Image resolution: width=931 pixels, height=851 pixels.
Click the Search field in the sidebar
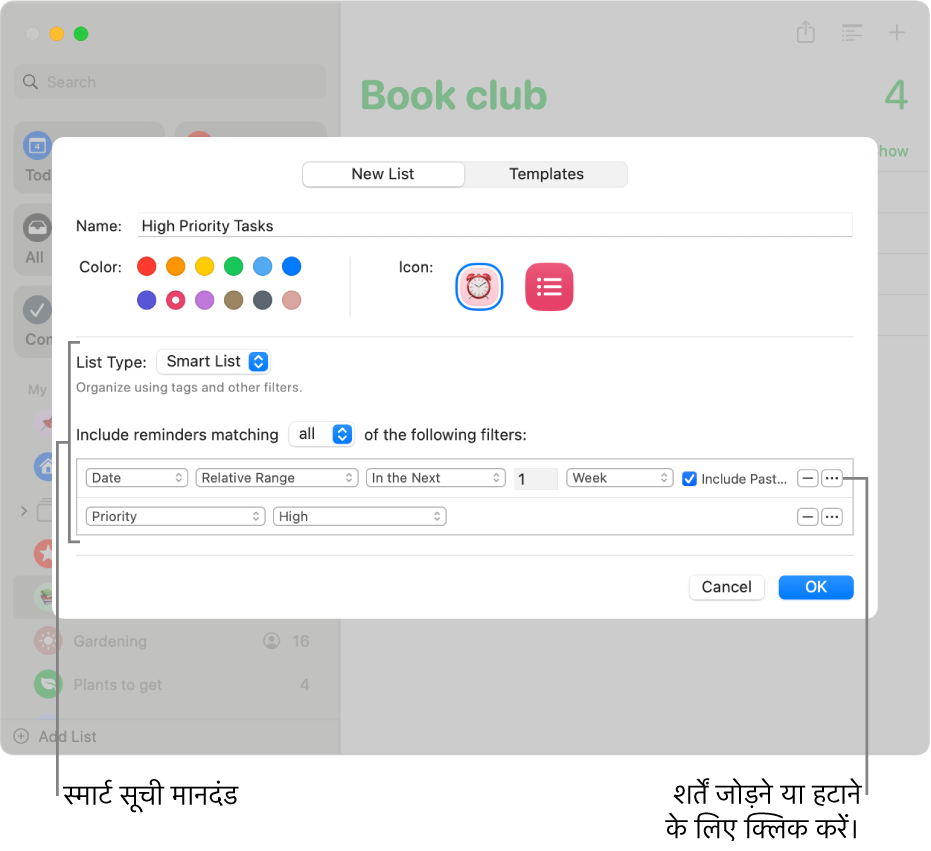170,82
